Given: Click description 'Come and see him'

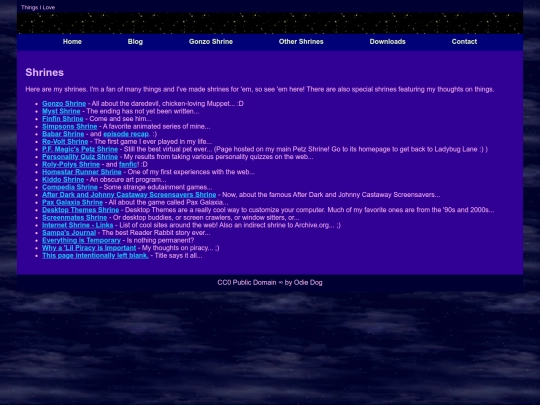Looking at the screenshot, I should coord(120,119).
